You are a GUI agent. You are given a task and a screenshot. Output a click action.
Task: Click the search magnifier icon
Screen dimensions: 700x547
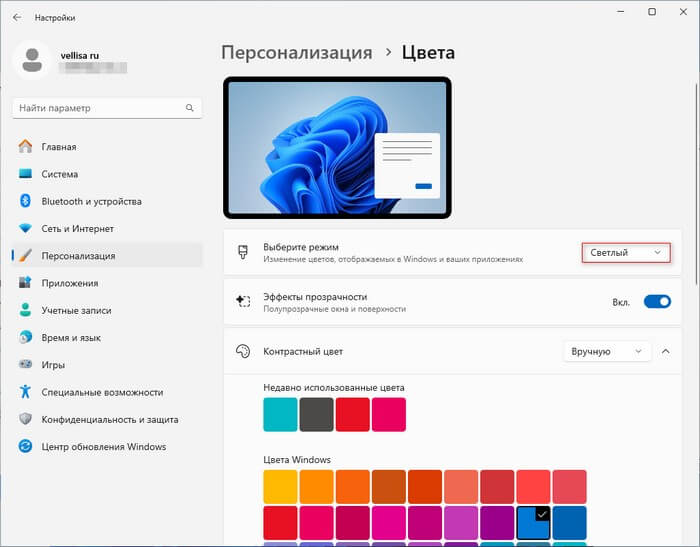tap(190, 108)
